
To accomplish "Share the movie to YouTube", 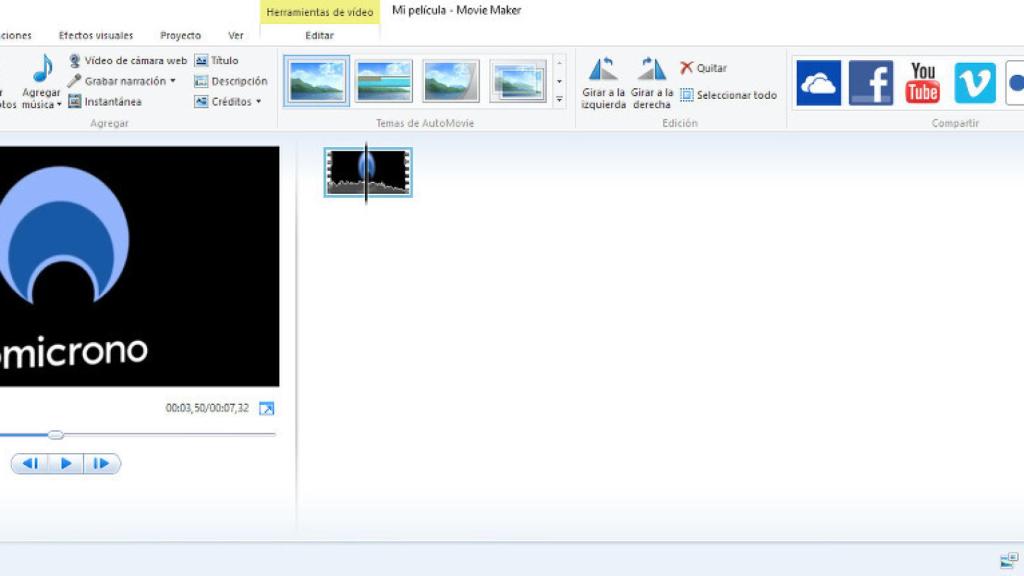I will (922, 83).
